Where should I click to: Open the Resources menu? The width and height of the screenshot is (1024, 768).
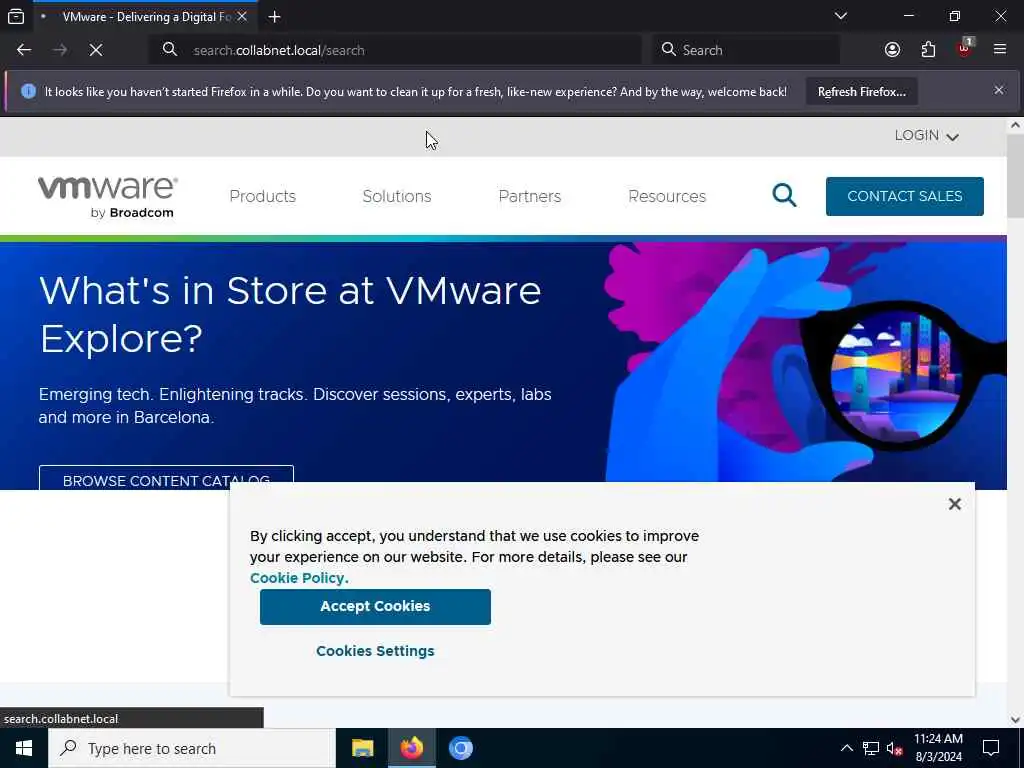point(667,196)
